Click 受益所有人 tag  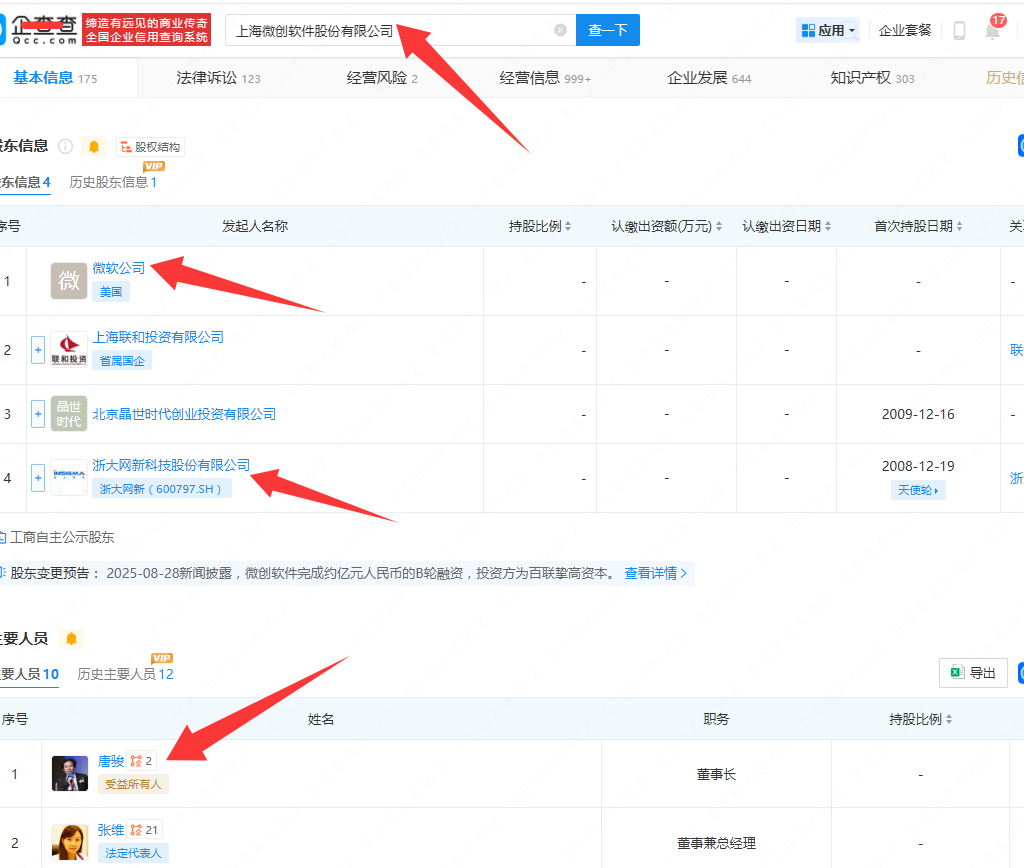pyautogui.click(x=133, y=784)
